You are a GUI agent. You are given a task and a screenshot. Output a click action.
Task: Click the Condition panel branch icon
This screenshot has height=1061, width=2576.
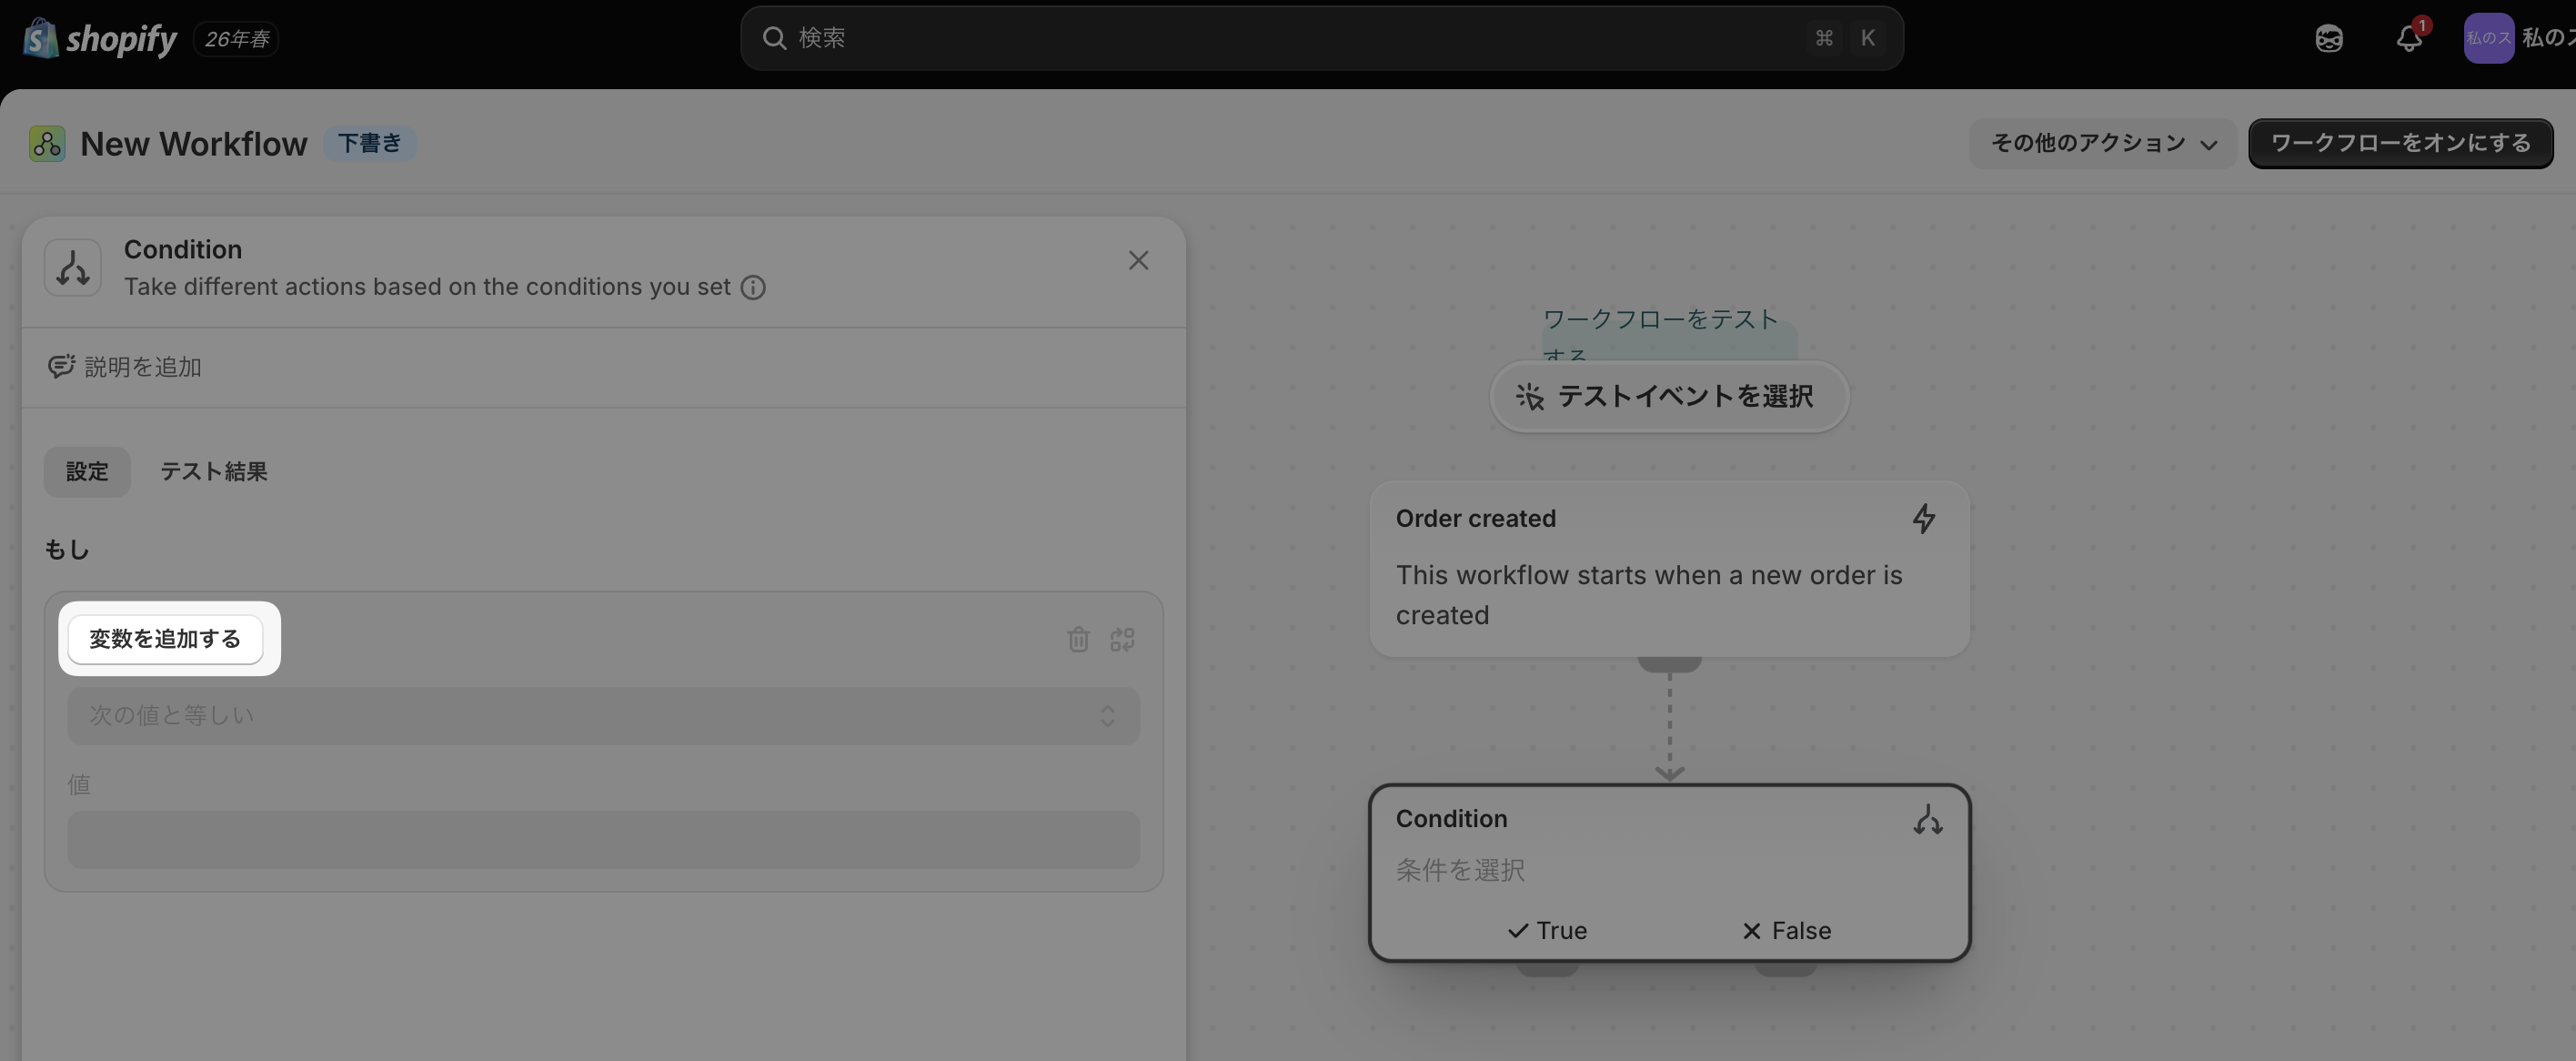[73, 267]
